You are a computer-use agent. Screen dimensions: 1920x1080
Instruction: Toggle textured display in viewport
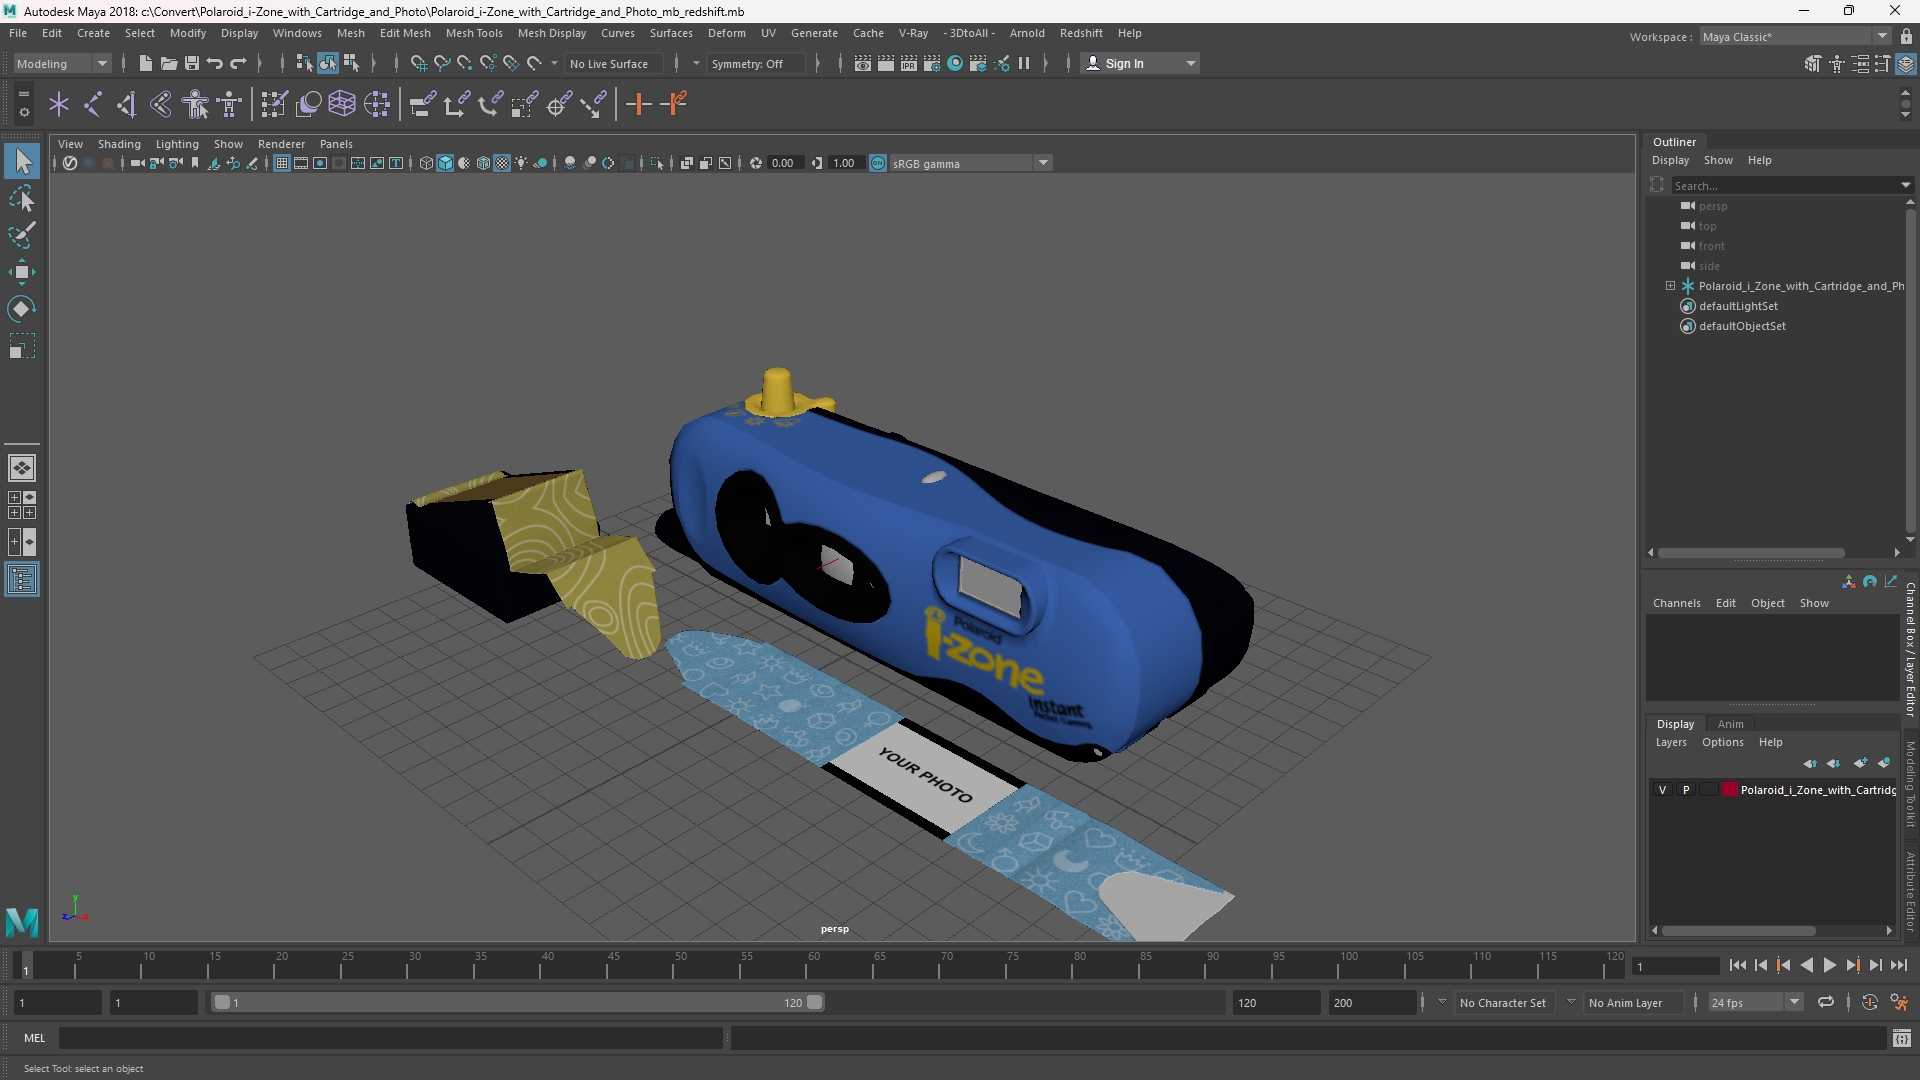click(x=502, y=163)
